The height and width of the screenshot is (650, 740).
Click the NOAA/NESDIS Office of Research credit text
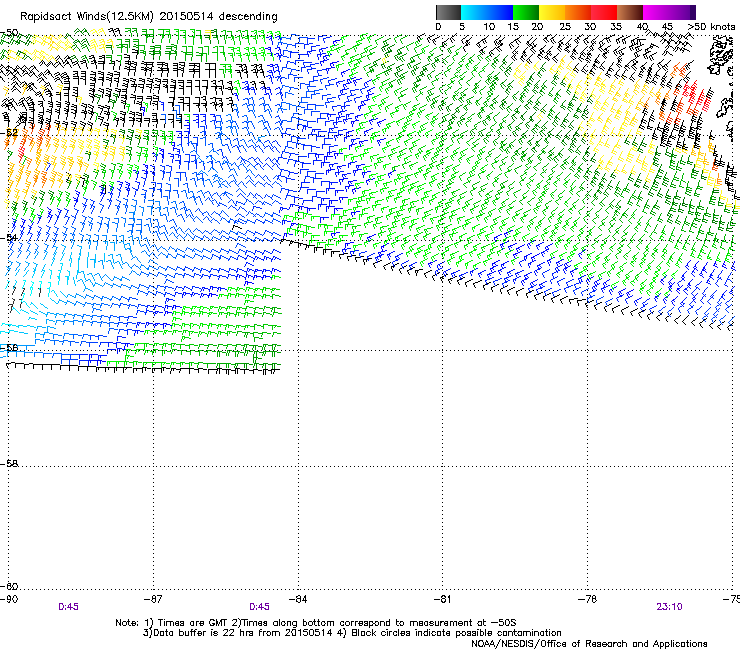(589, 644)
